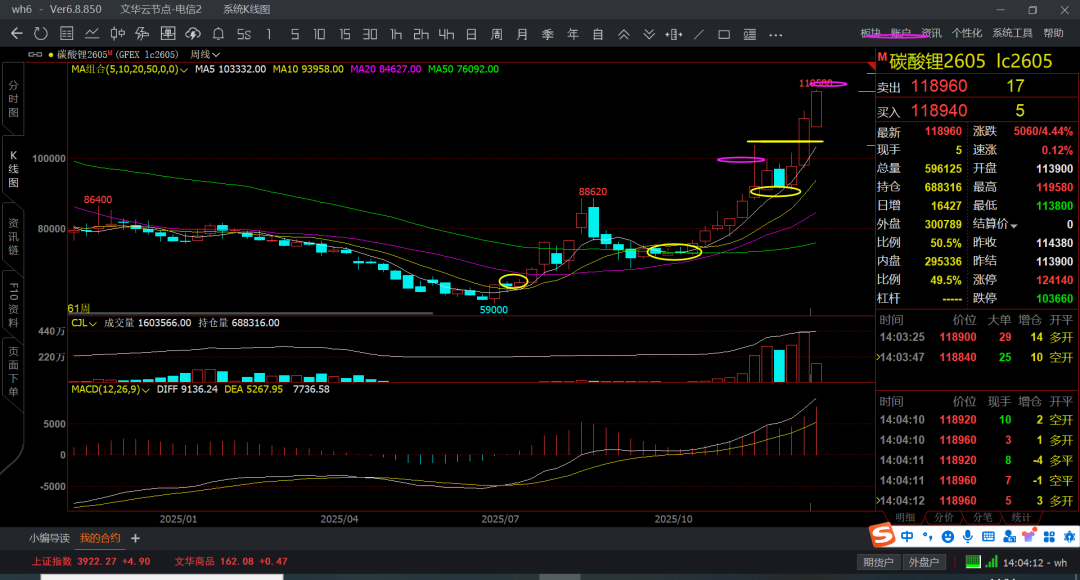Toggle the 日 daily period
This screenshot has height=580, width=1080.
(471, 34)
